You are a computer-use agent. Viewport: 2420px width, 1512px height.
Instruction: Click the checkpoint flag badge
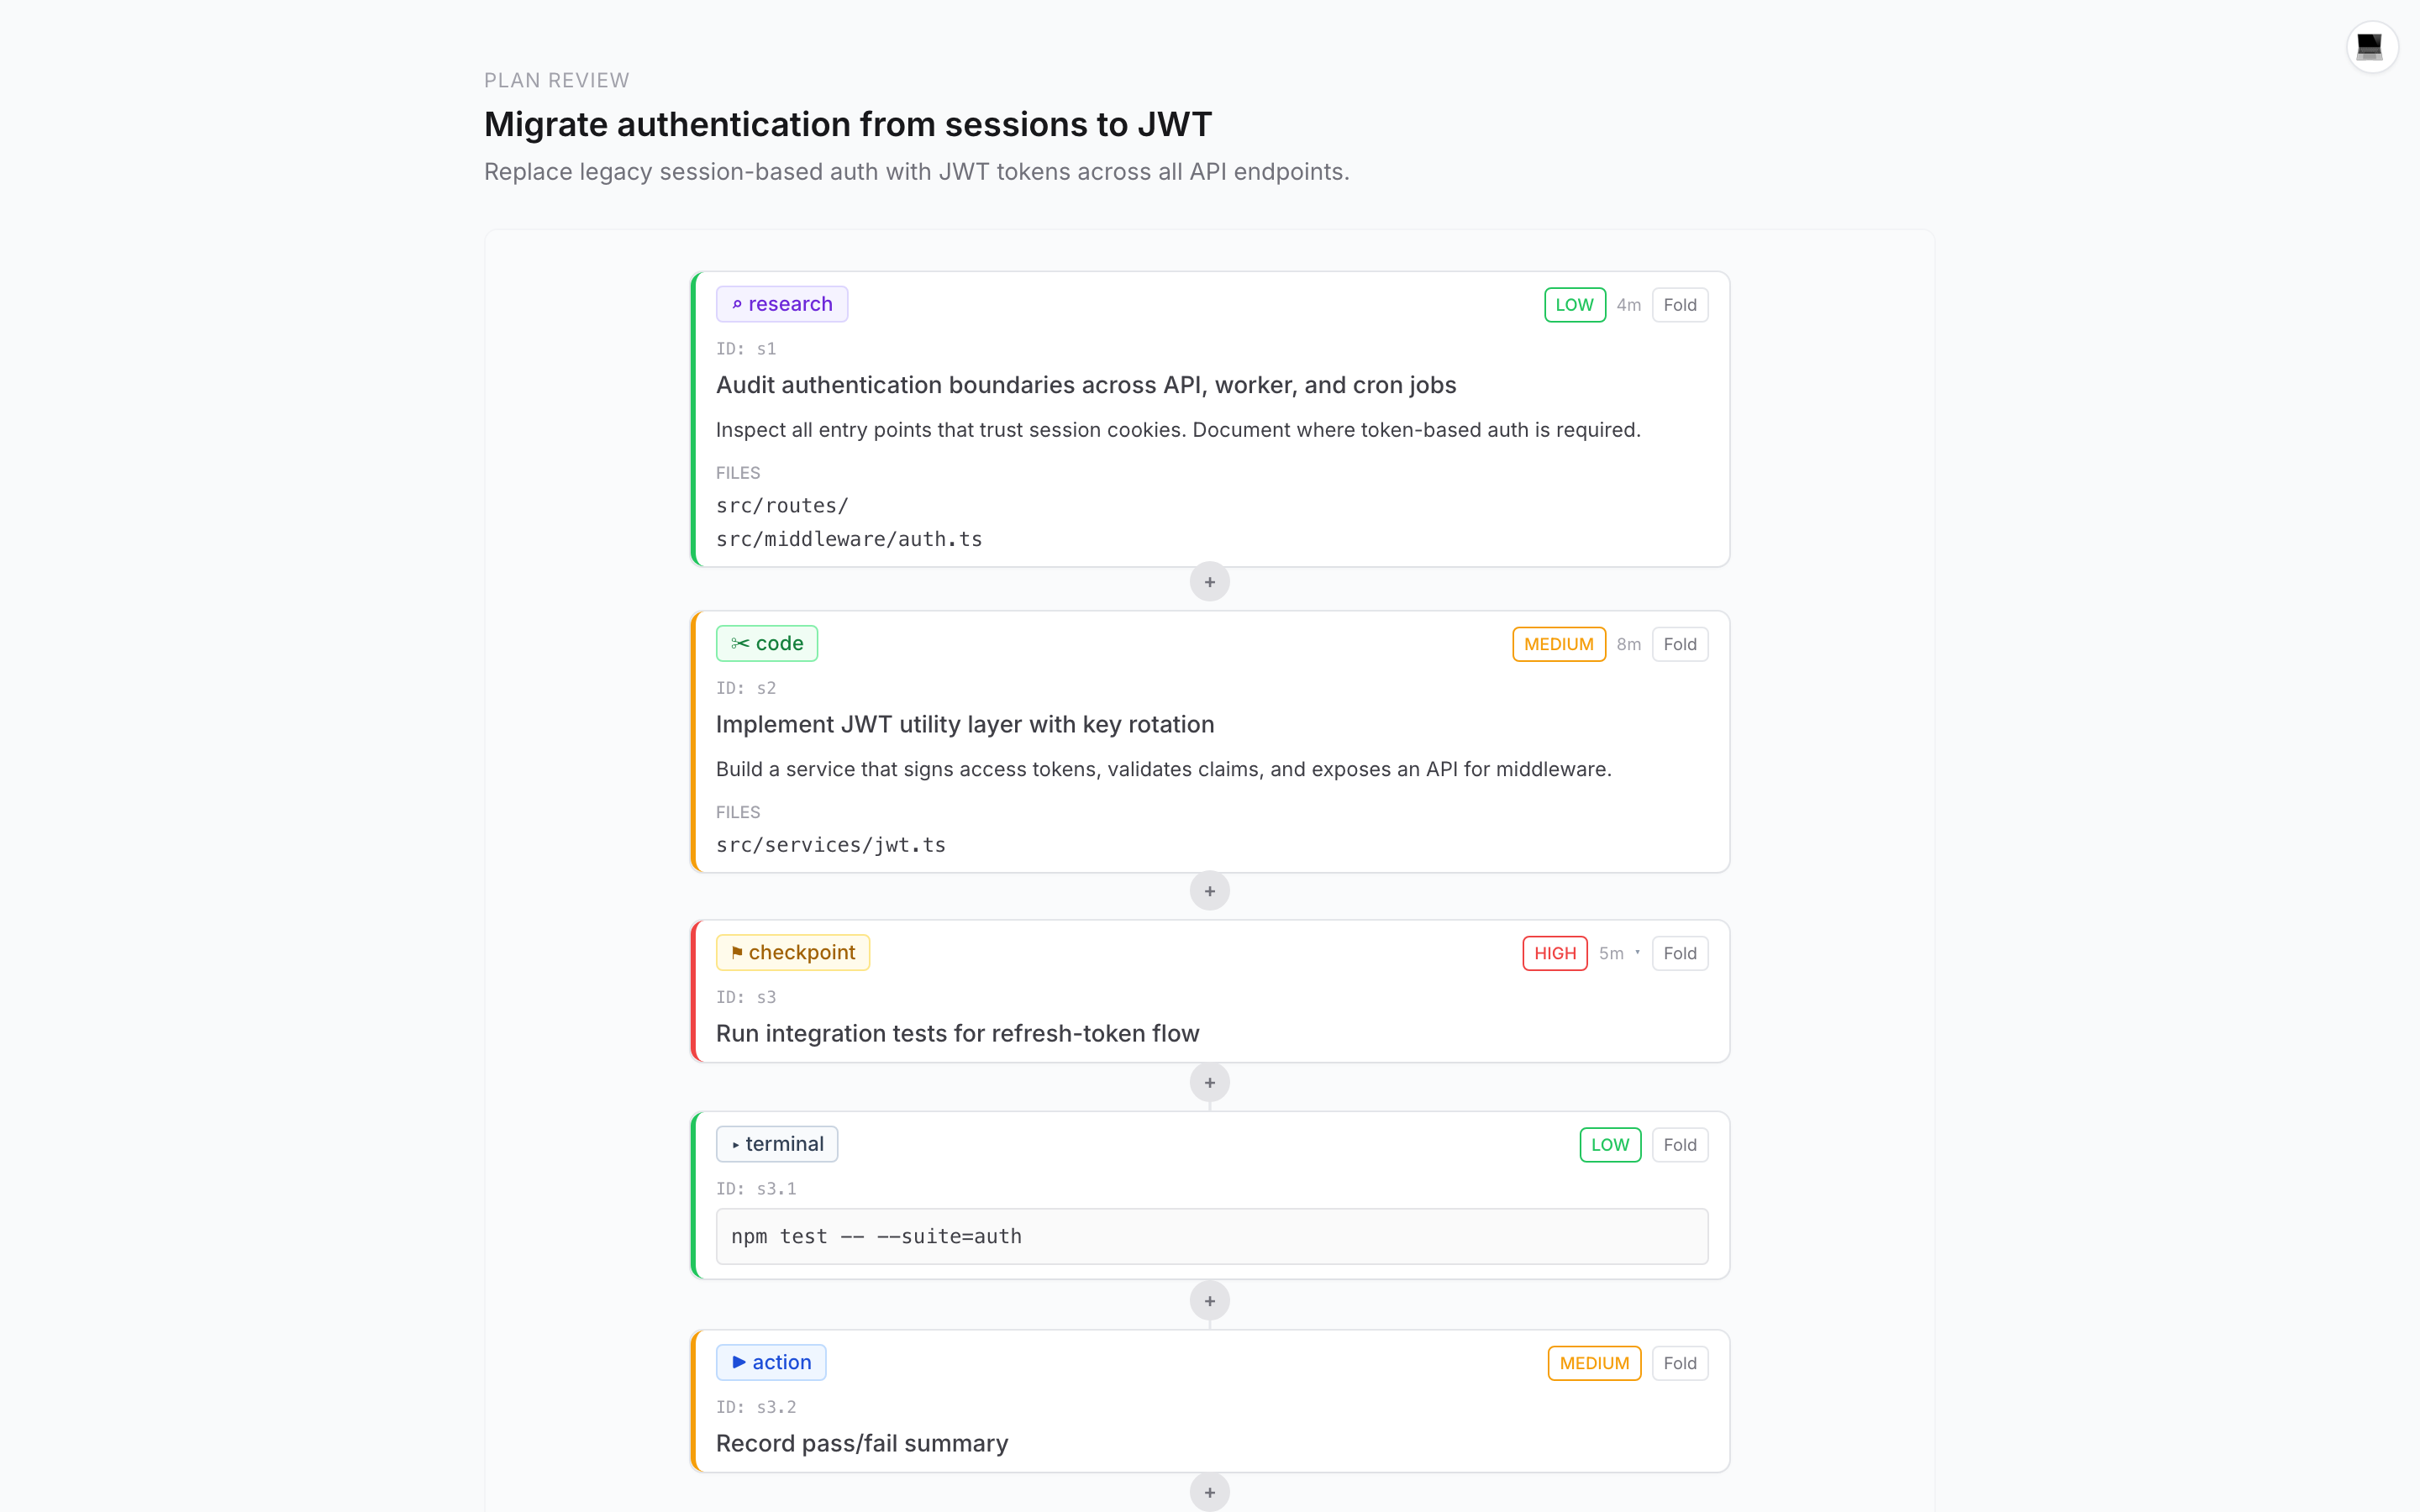coord(792,952)
